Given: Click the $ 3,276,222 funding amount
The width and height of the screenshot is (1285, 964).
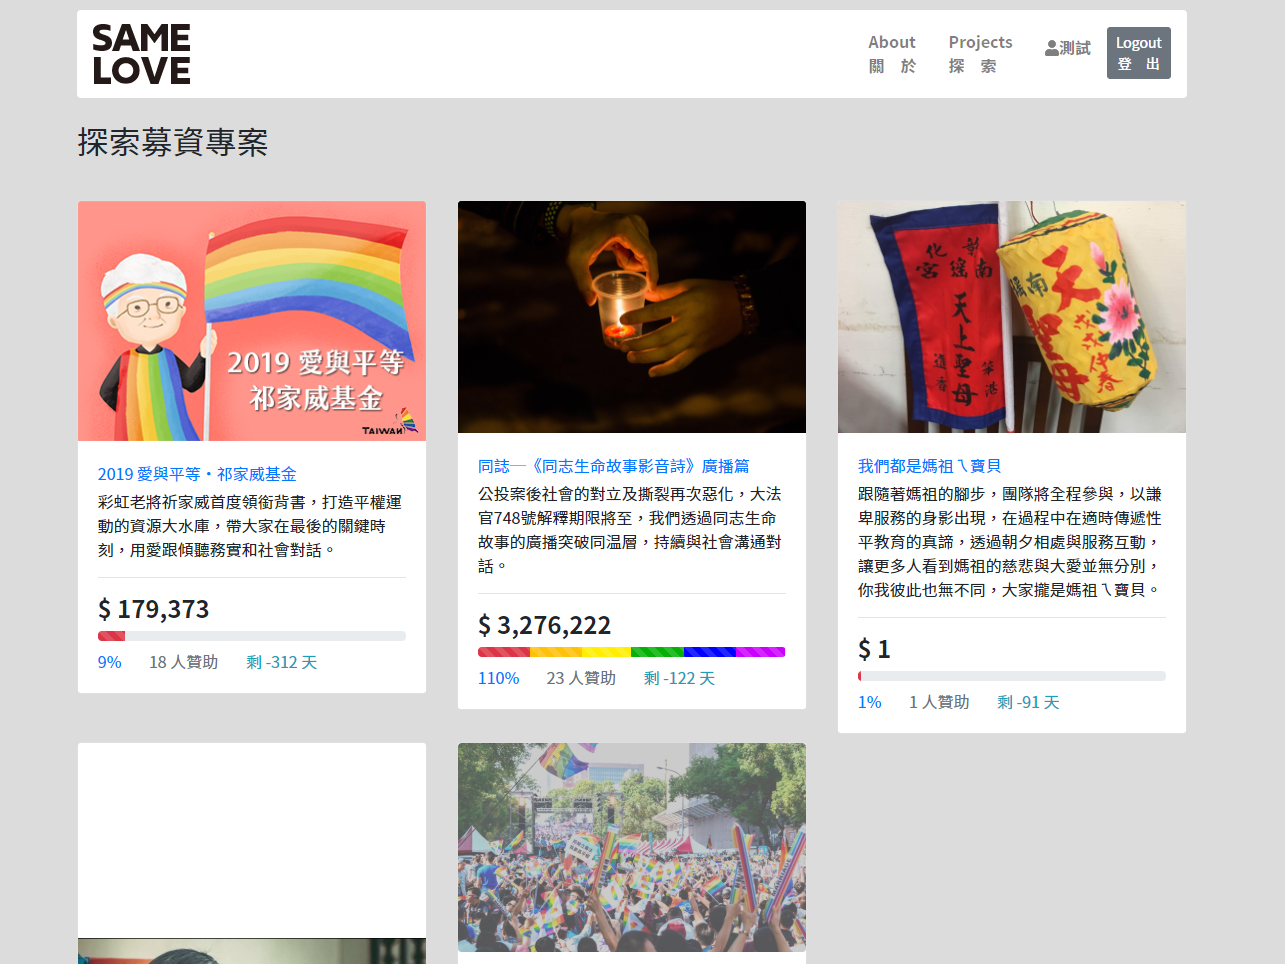Looking at the screenshot, I should pyautogui.click(x=544, y=625).
